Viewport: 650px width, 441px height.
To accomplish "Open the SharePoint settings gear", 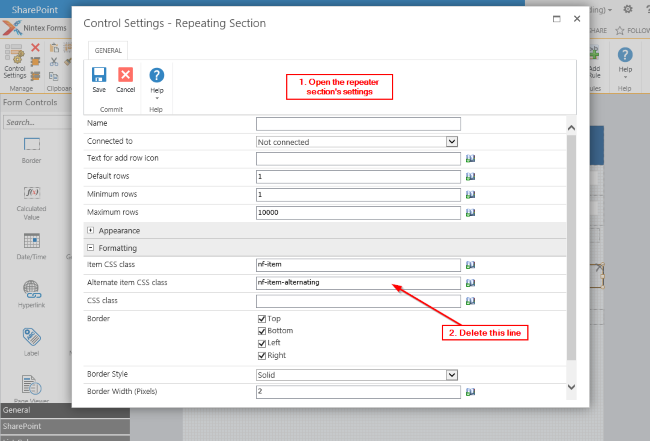I will (628, 9).
